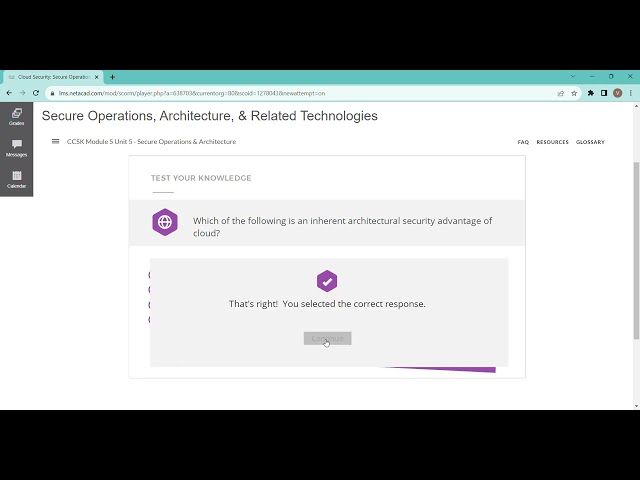640x480 pixels.
Task: Select the Cloud Security browser tab
Action: click(x=53, y=77)
